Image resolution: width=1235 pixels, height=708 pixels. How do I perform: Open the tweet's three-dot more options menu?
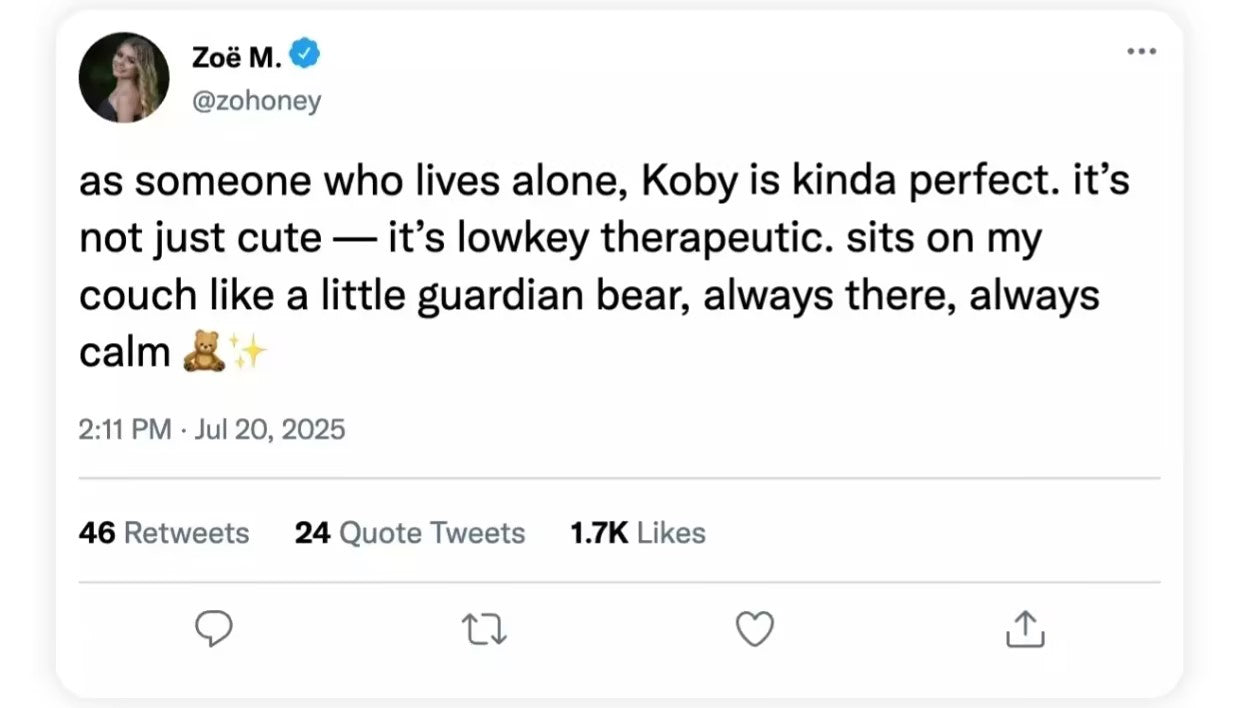[1141, 50]
